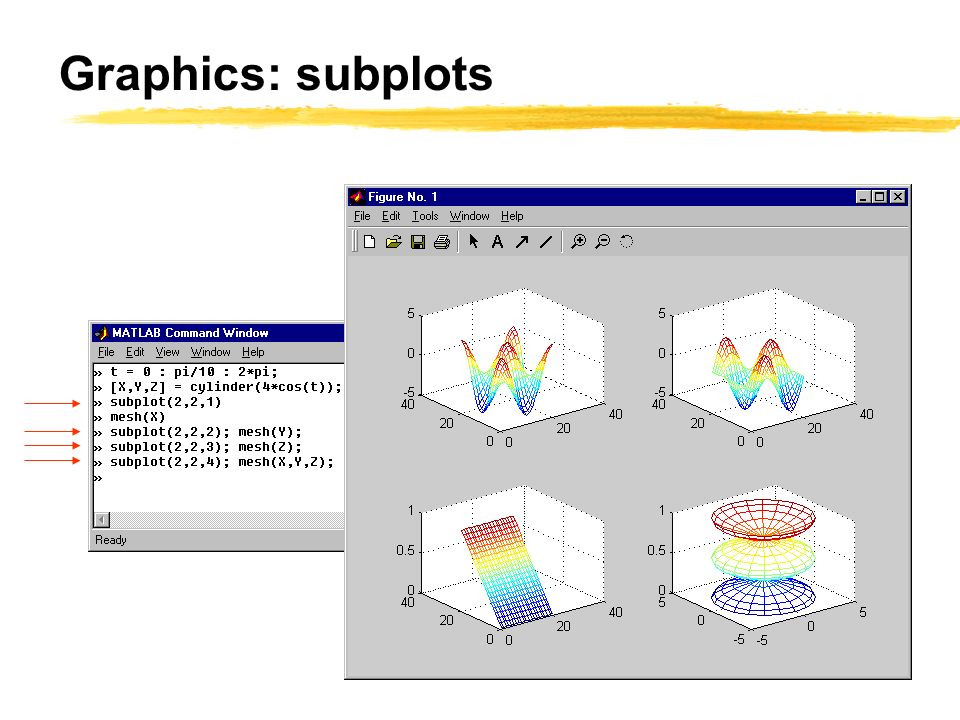960x720 pixels.
Task: Click the MATLAB Command Window title bar
Action: tap(218, 332)
